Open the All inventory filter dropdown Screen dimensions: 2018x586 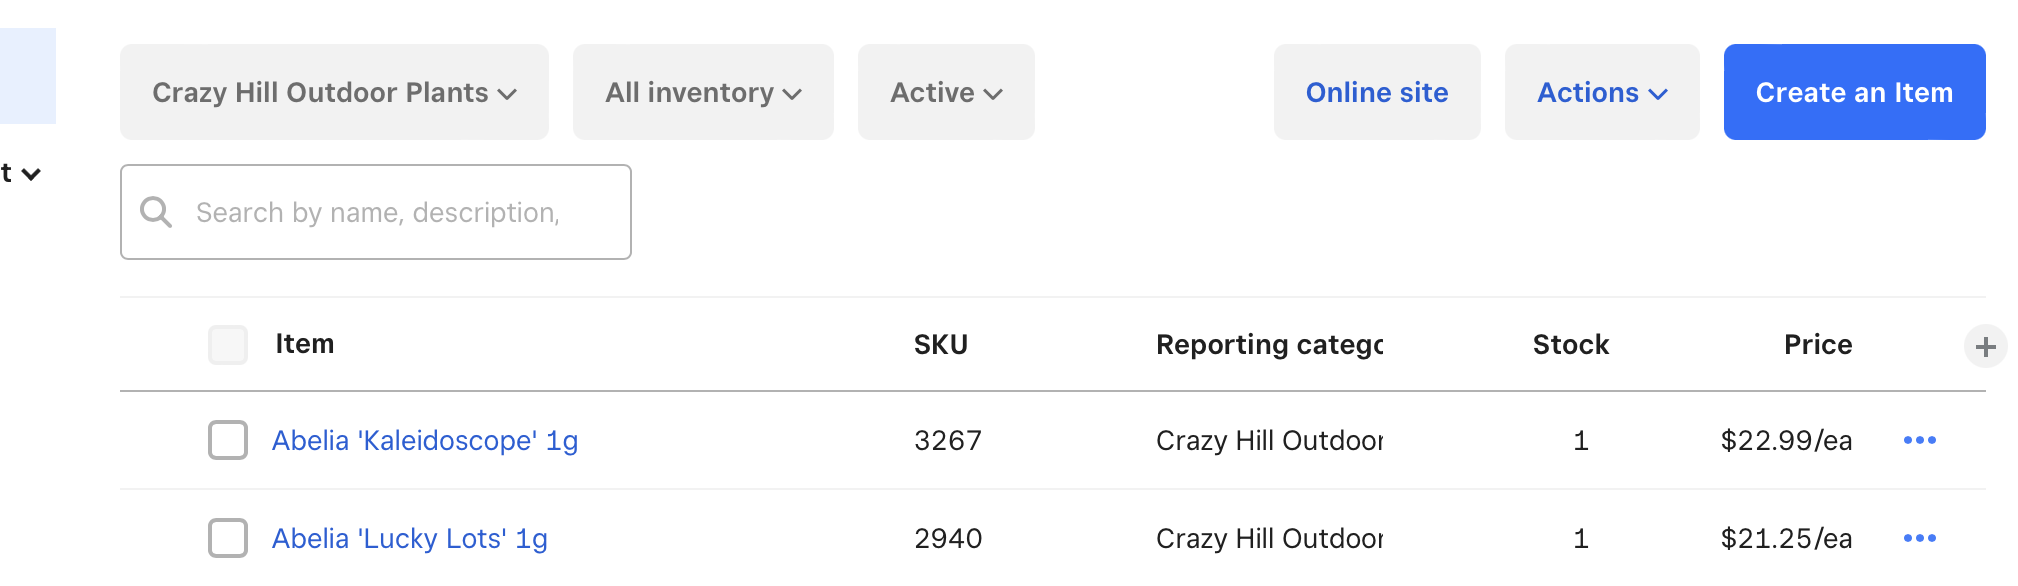tap(703, 92)
